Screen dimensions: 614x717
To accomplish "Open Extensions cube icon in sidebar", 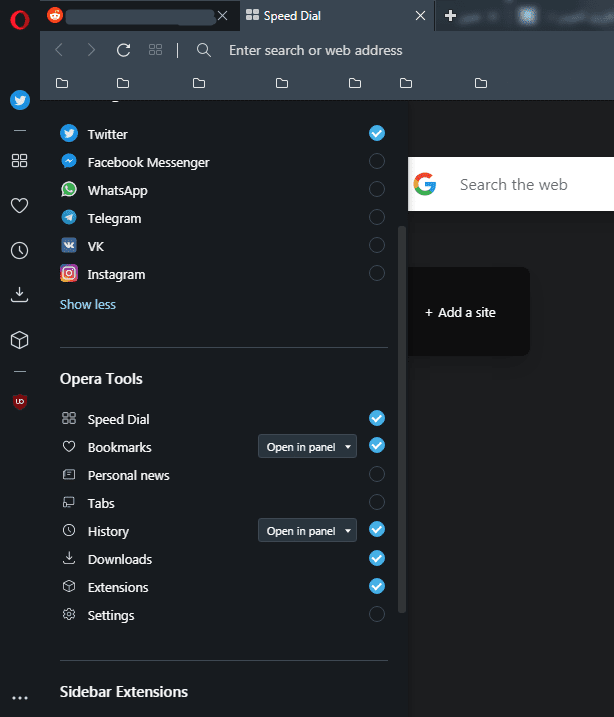I will click(19, 340).
